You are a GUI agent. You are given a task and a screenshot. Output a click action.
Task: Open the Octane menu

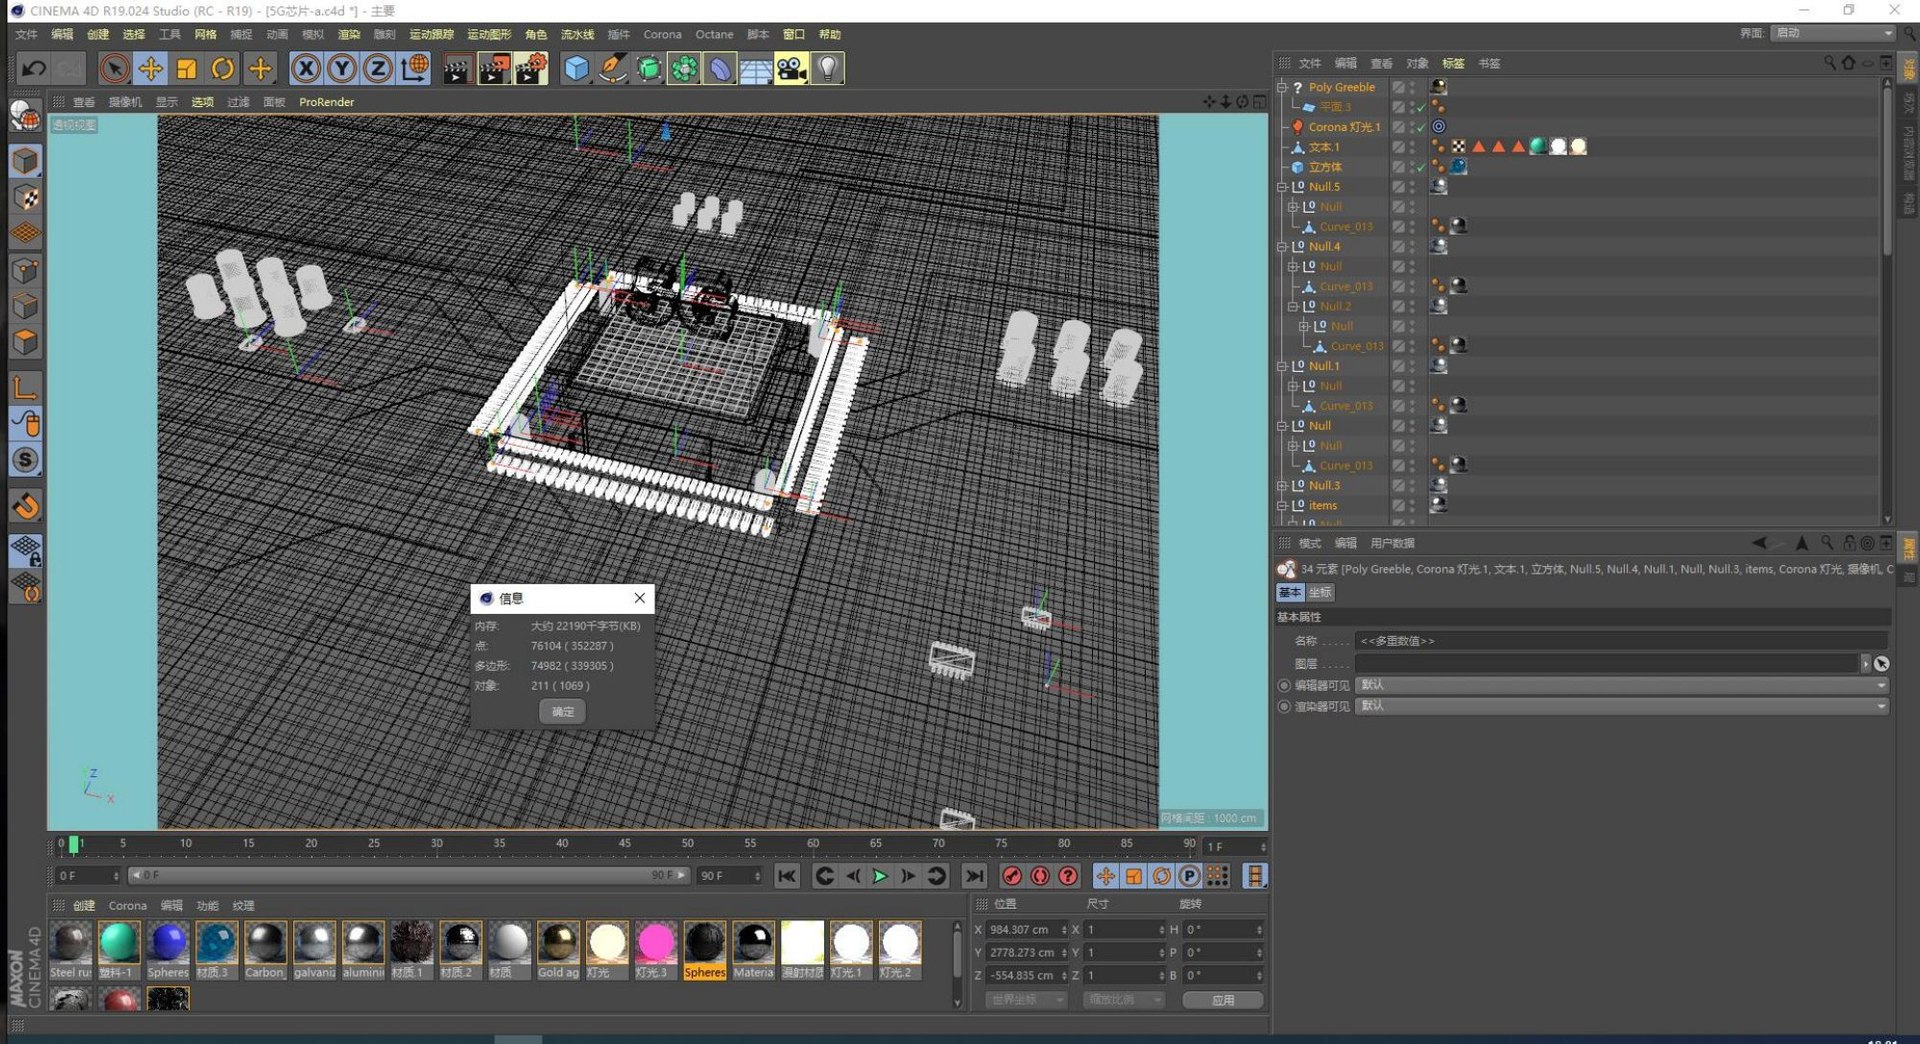[x=714, y=34]
